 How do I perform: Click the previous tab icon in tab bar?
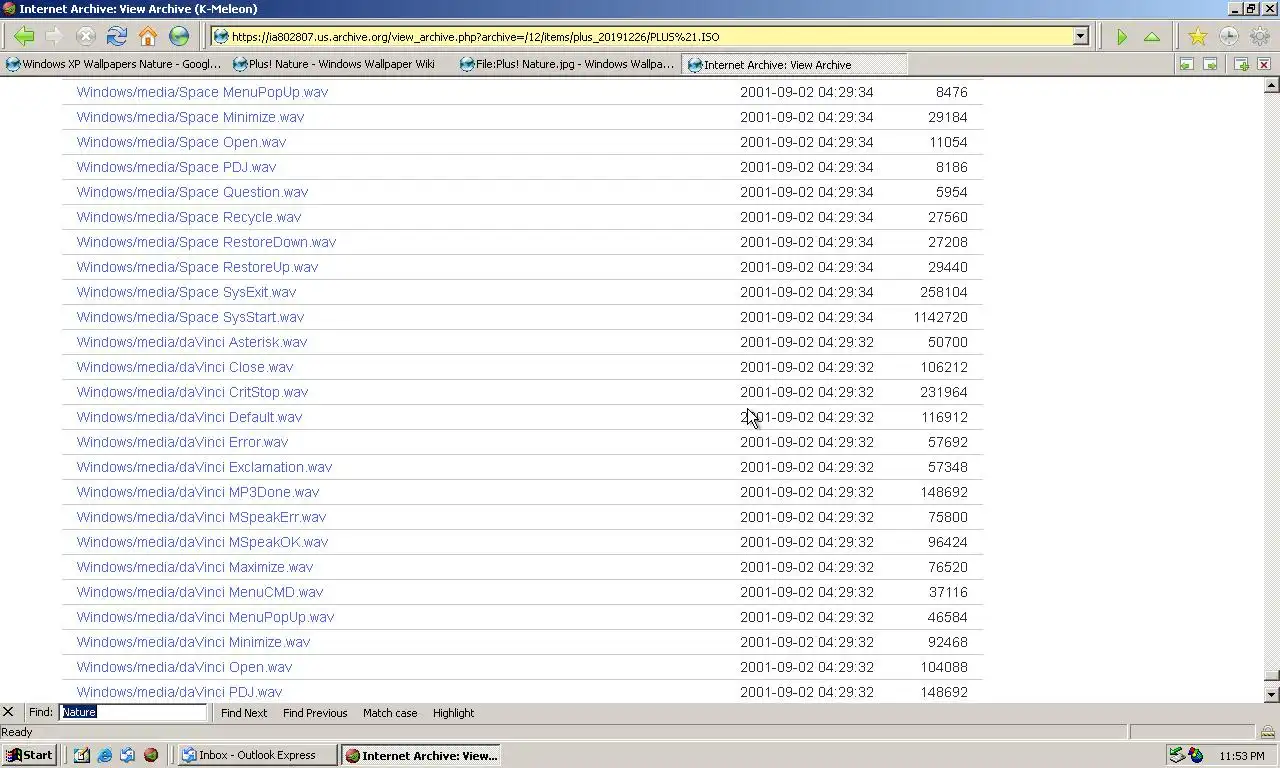(x=1186, y=64)
